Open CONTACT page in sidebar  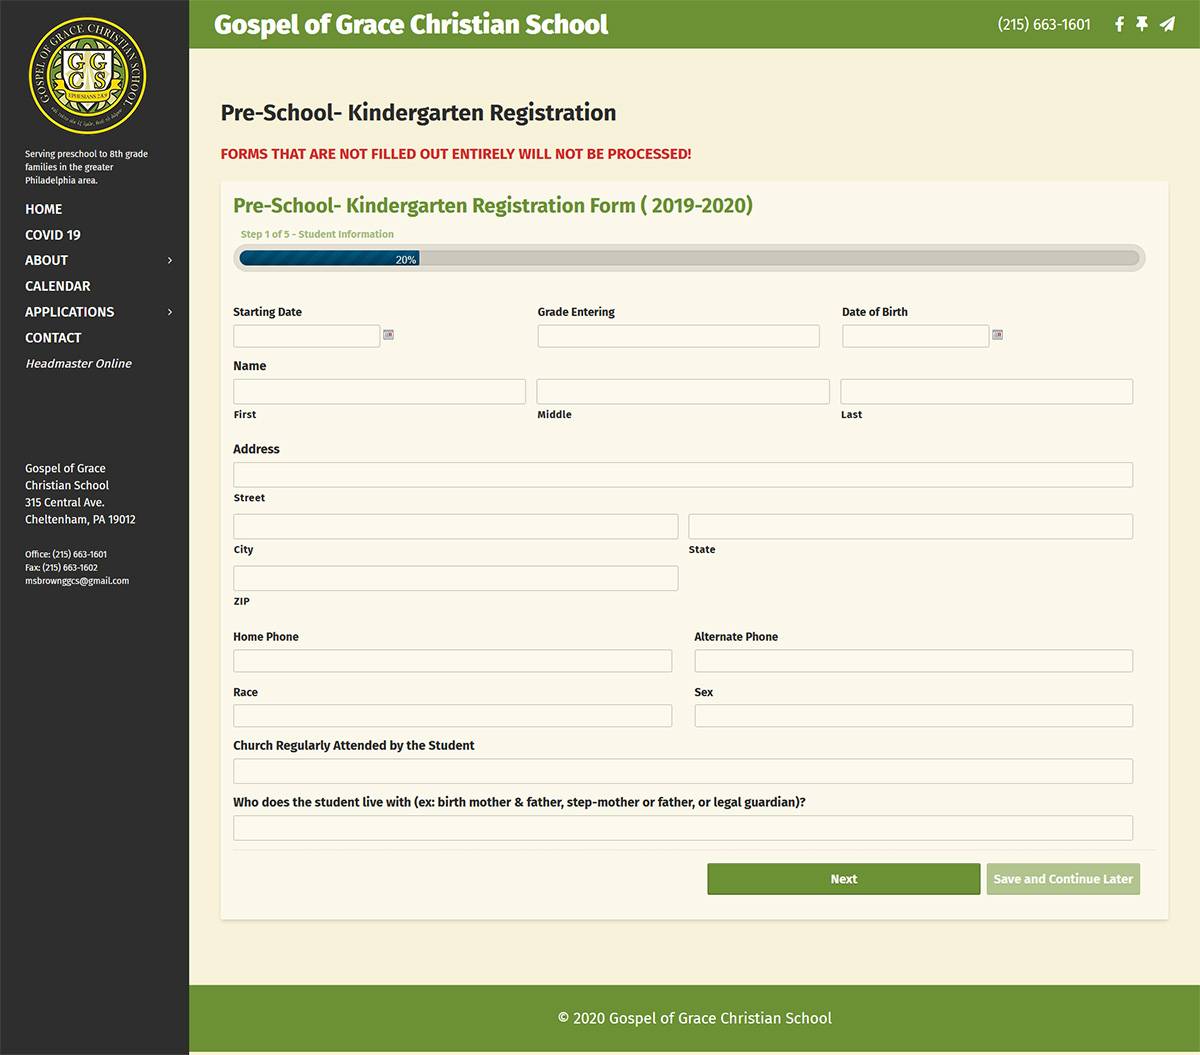(x=53, y=338)
